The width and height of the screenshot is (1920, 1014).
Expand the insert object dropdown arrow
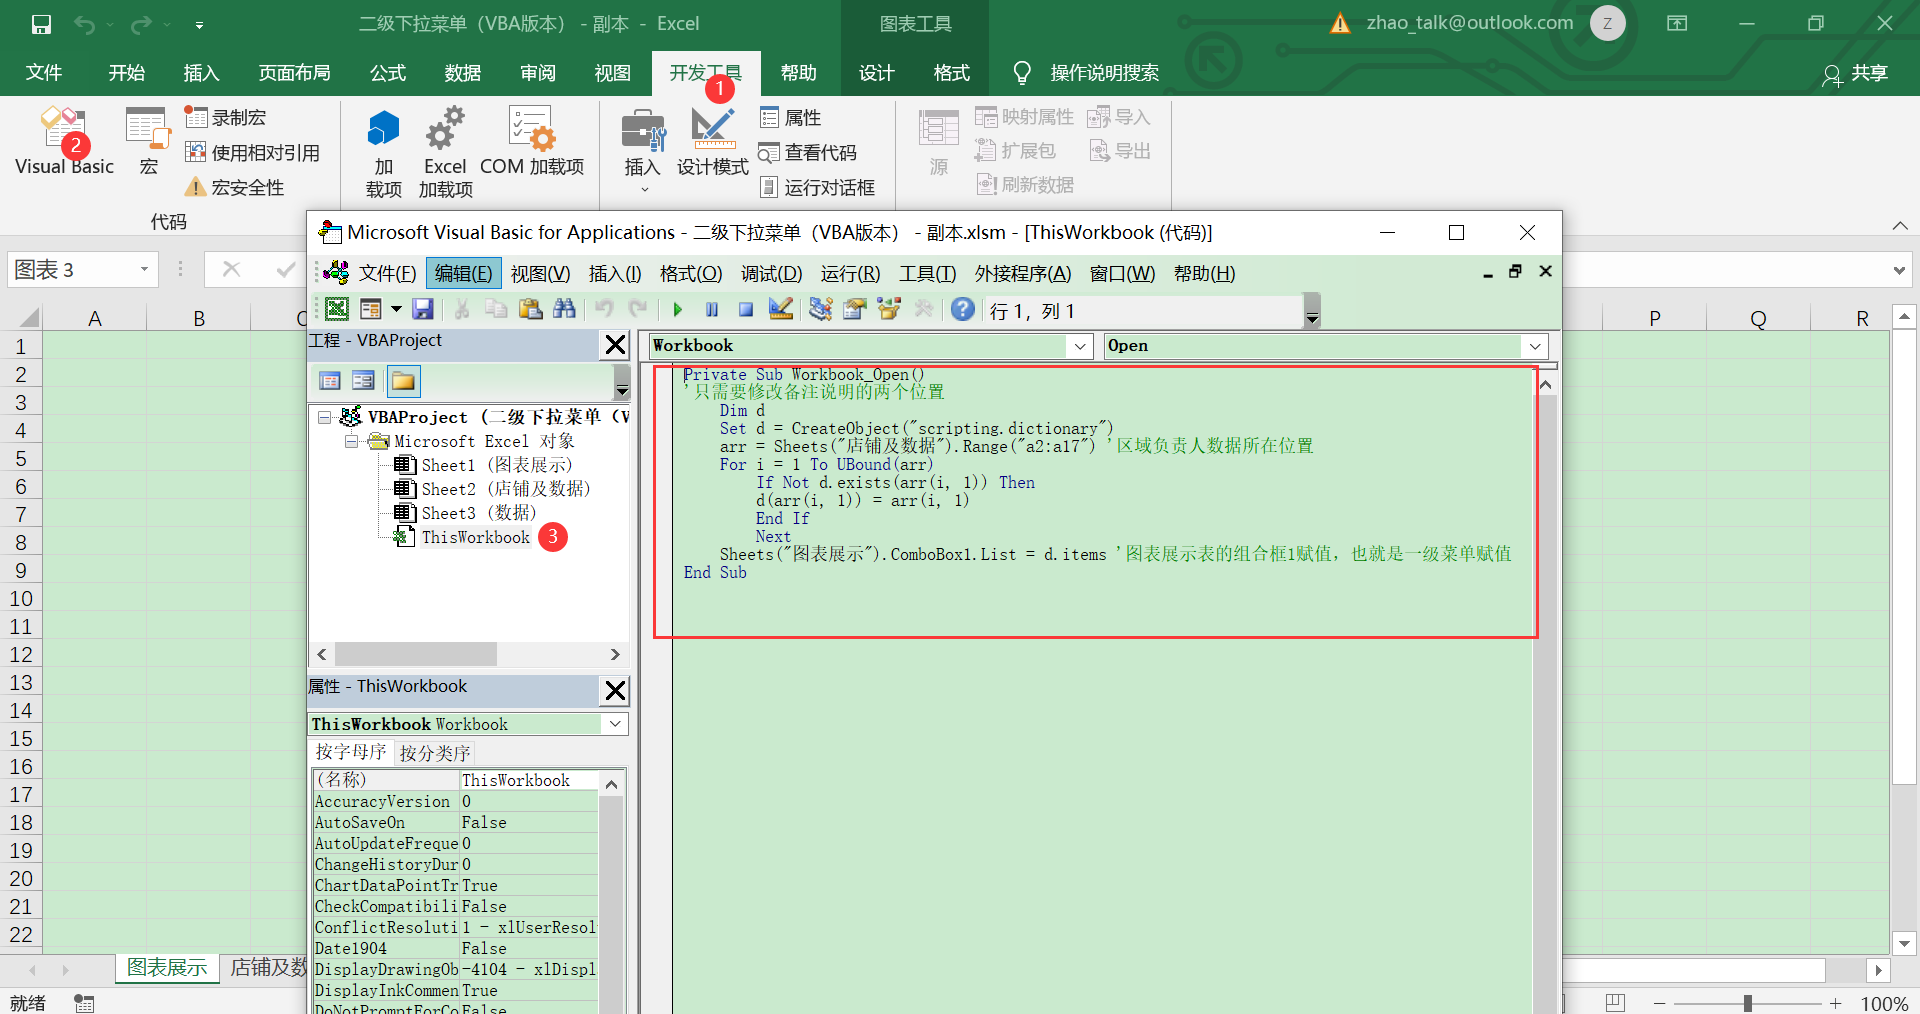(x=396, y=310)
